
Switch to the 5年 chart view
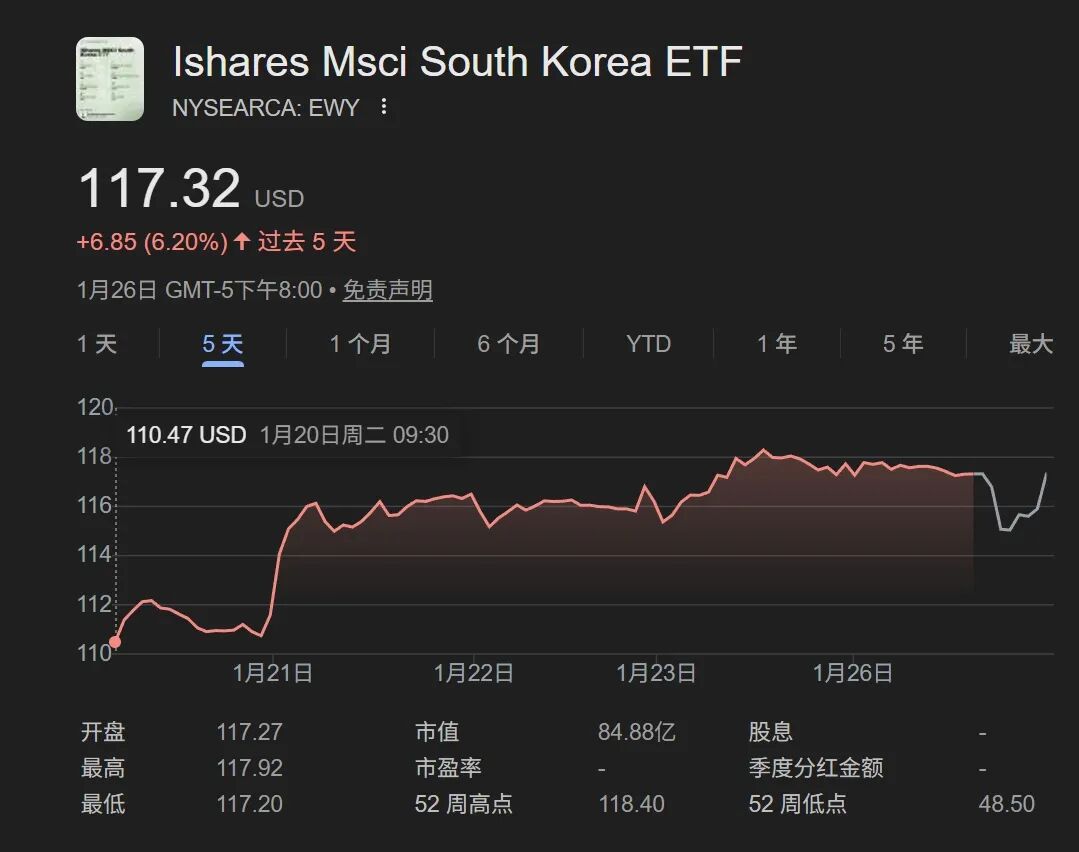pyautogui.click(x=903, y=344)
